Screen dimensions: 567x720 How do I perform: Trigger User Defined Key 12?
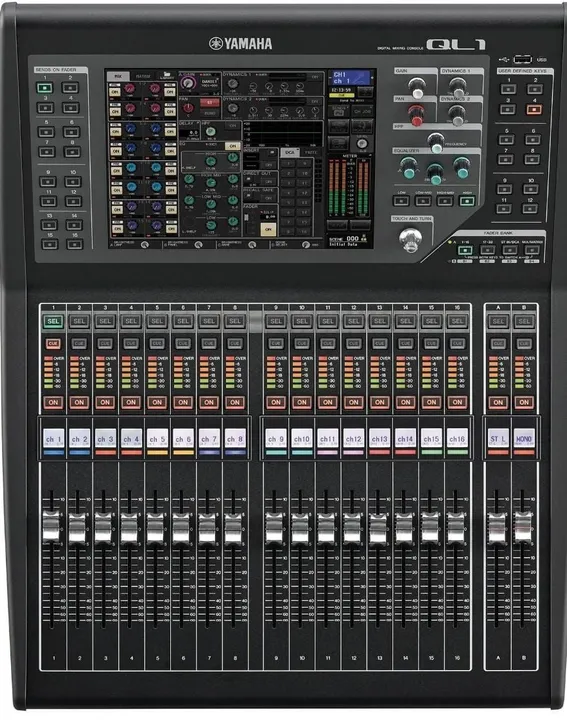point(529,208)
